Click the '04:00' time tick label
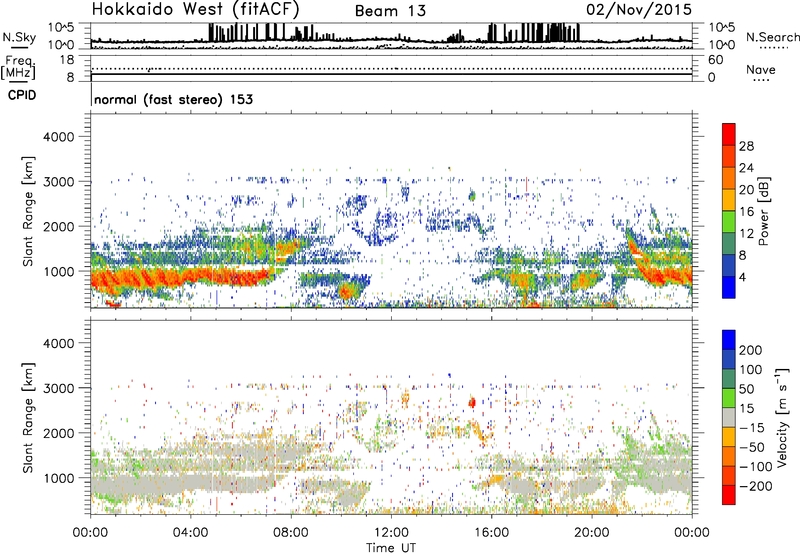 tap(190, 533)
